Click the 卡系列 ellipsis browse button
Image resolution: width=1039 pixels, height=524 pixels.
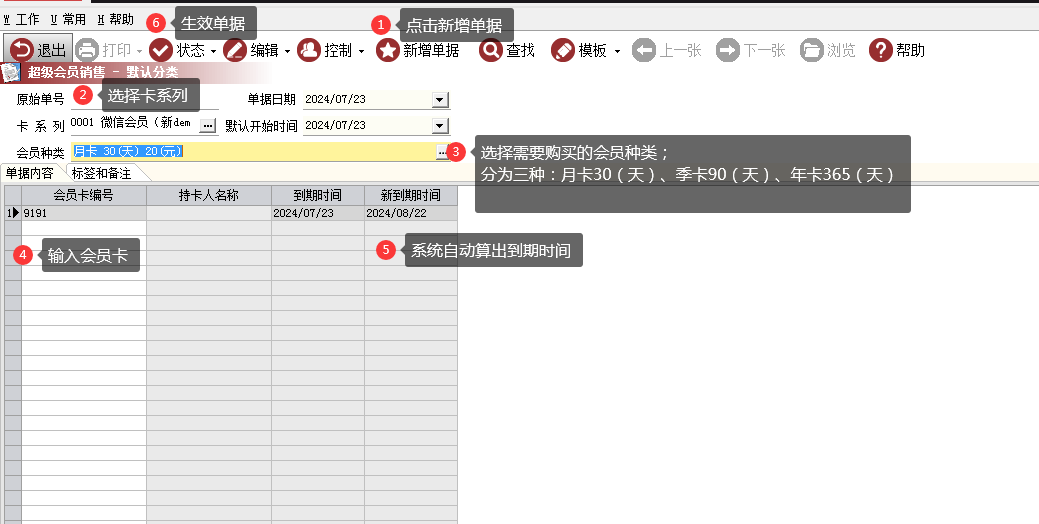click(208, 125)
